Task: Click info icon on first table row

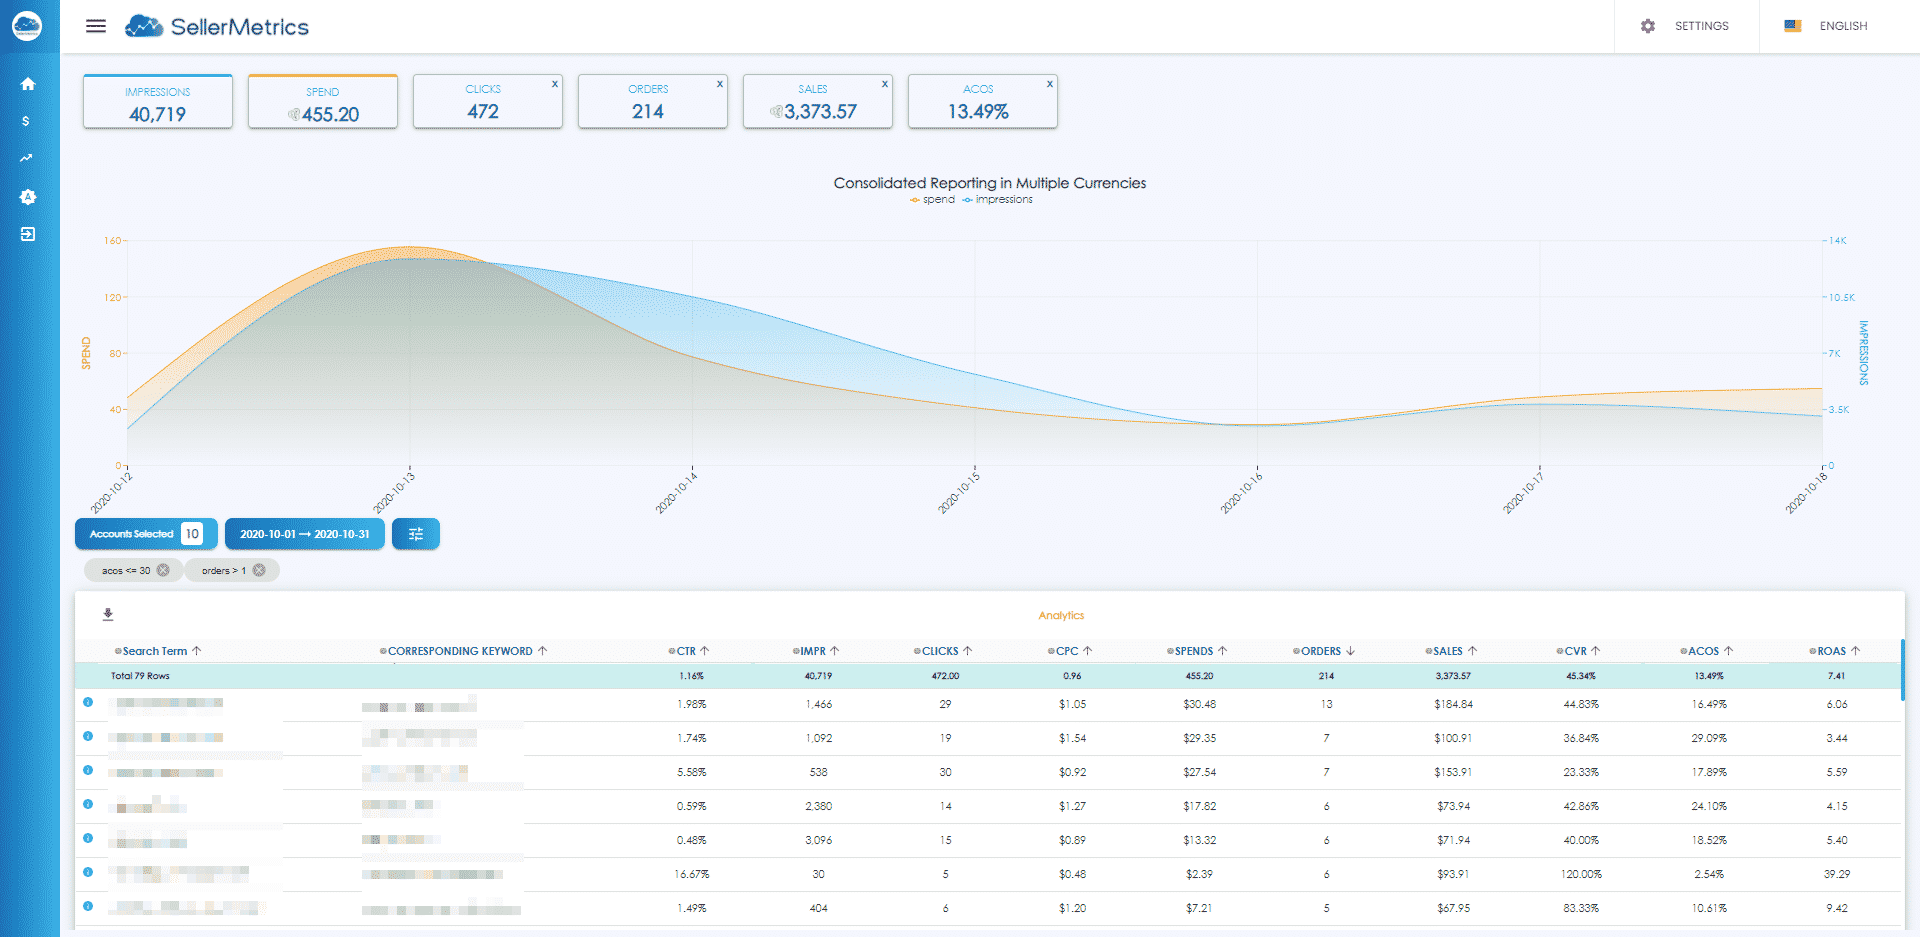Action: pyautogui.click(x=88, y=702)
